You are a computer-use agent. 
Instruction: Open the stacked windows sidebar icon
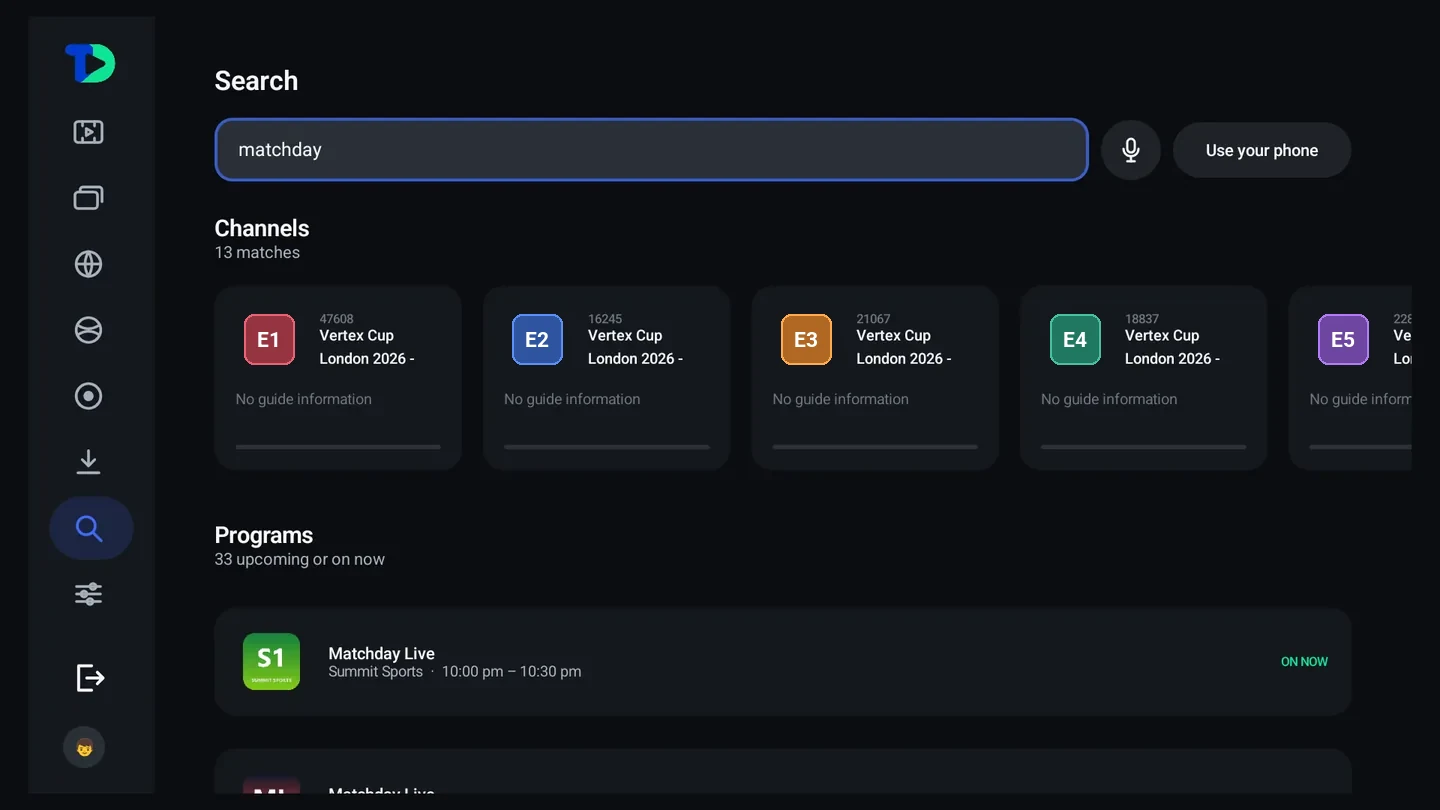89,198
